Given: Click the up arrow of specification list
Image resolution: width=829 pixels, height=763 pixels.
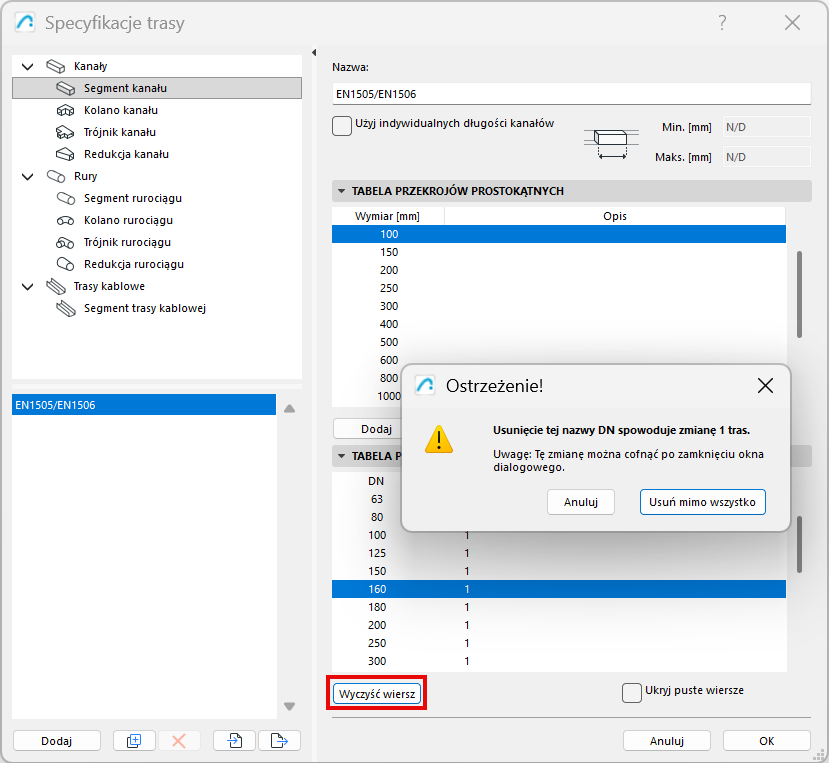Looking at the screenshot, I should click(290, 409).
